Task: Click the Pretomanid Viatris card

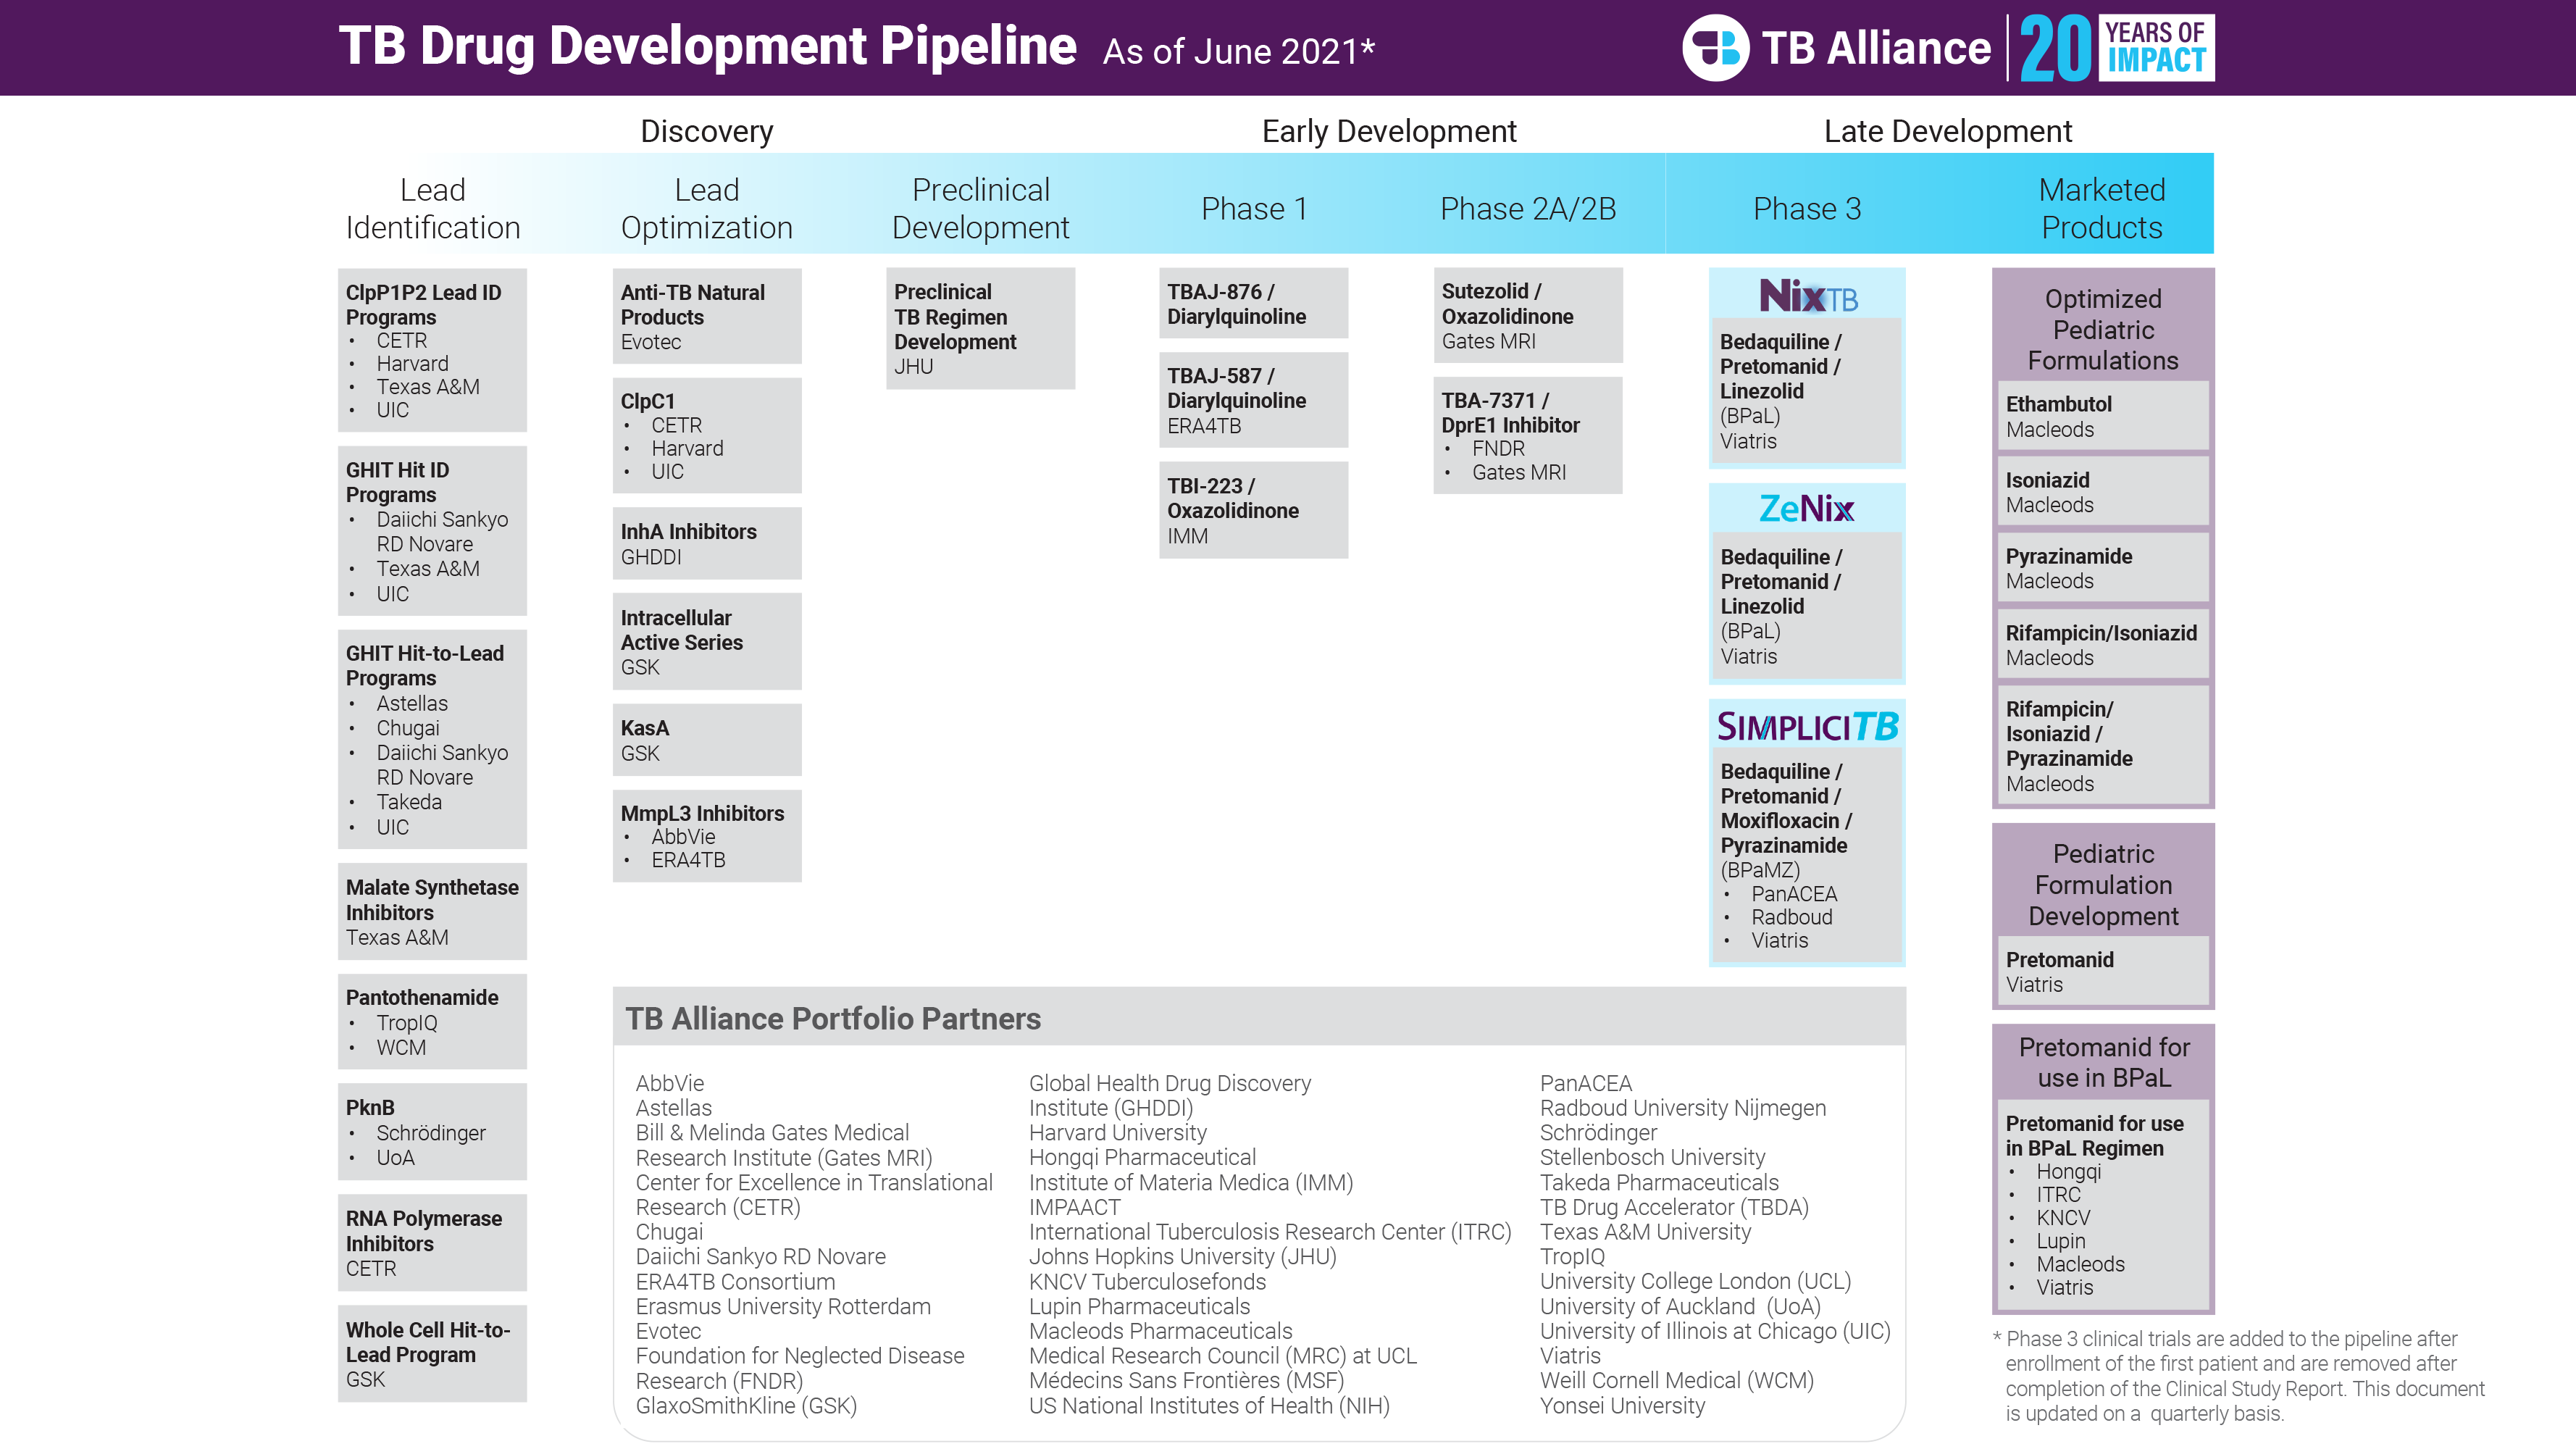Action: click(2103, 971)
